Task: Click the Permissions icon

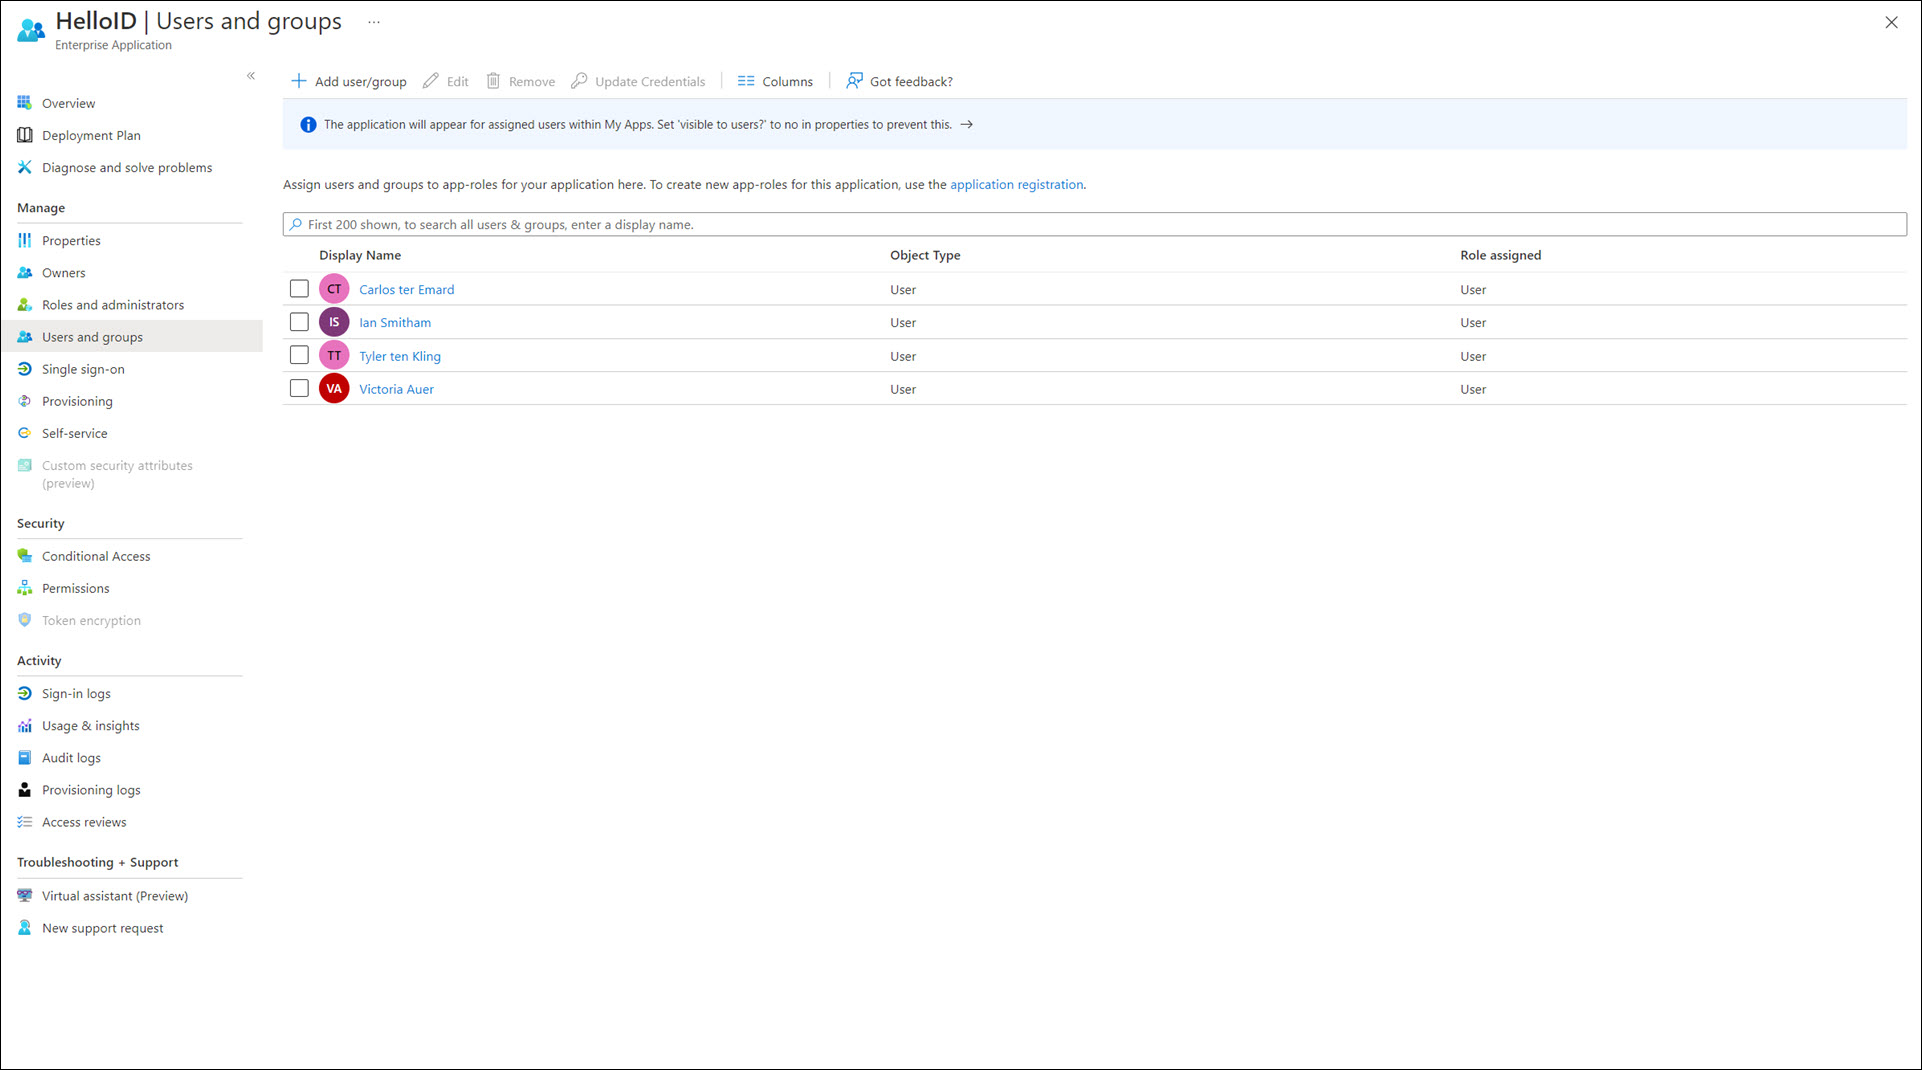Action: pos(25,588)
